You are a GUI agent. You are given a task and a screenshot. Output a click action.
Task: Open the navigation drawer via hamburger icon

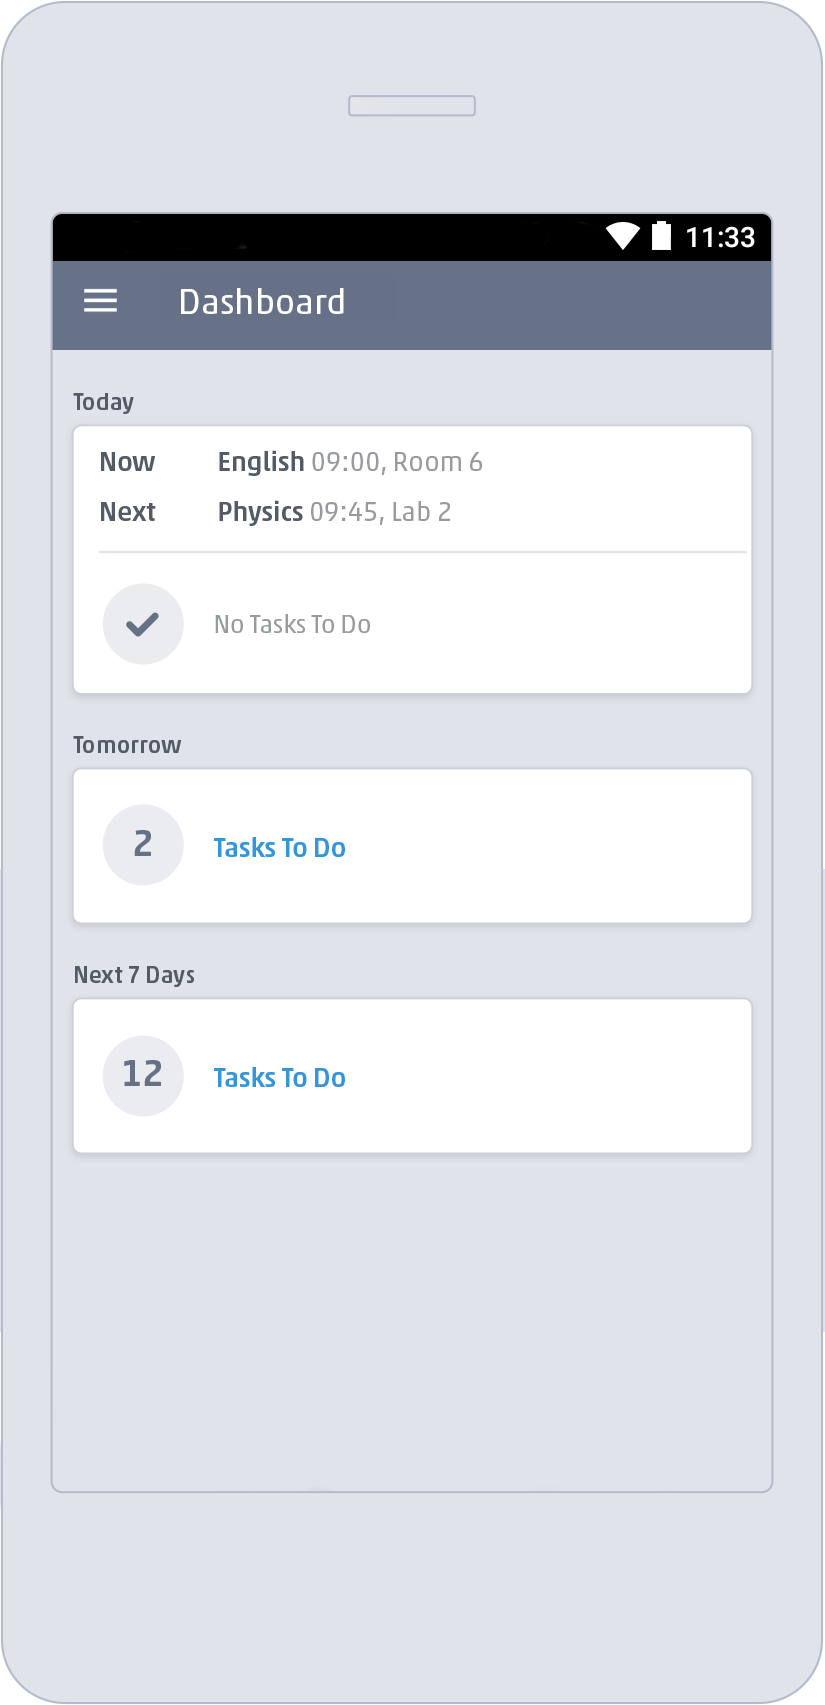coord(99,301)
